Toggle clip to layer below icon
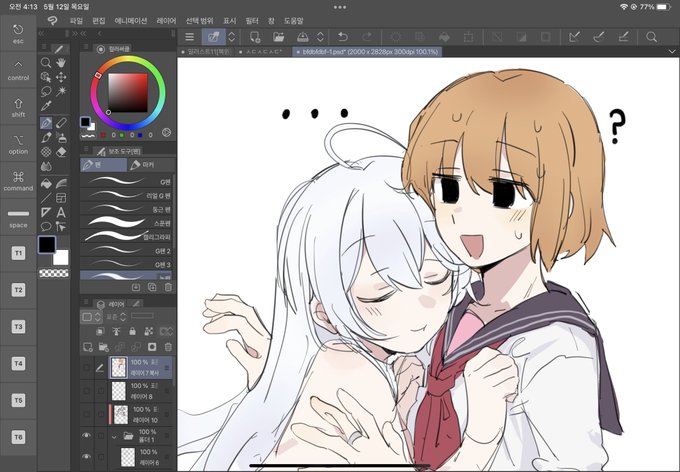Screen dimensions: 680x472 [100, 331]
